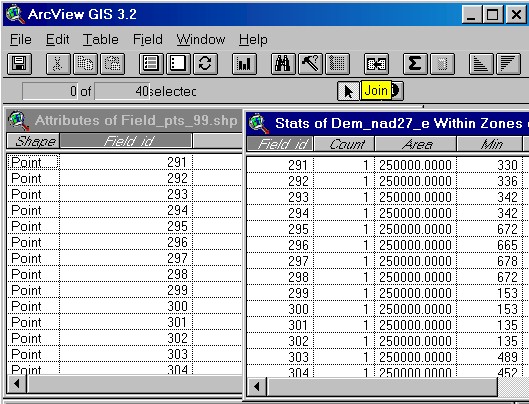Click the ArcView GIS title bar icon
This screenshot has width=529, height=404.
15,14
